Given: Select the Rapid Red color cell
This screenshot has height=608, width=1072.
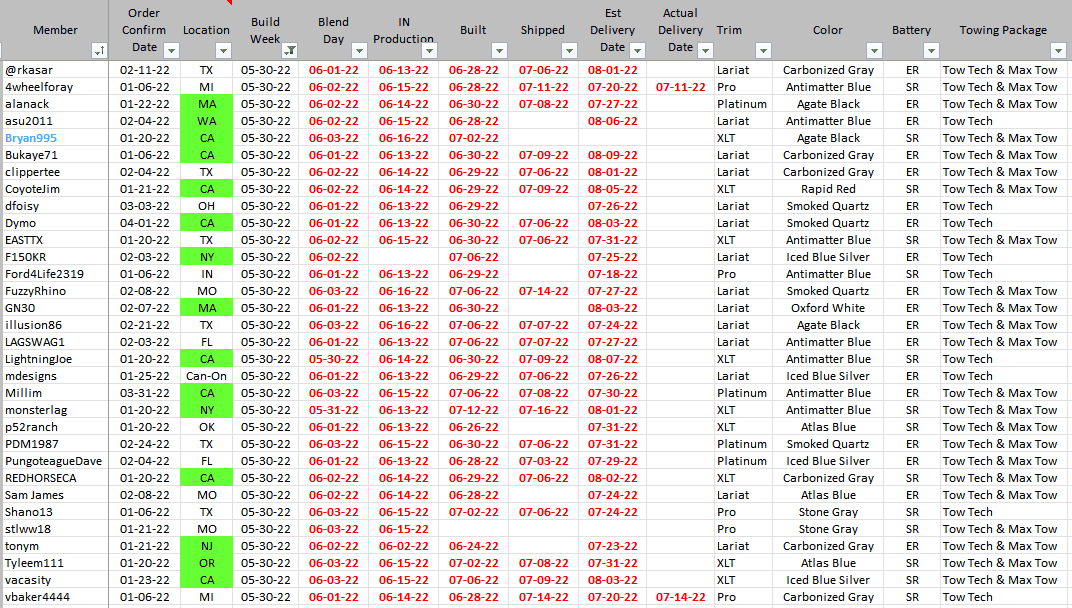Looking at the screenshot, I should pyautogui.click(x=827, y=189).
